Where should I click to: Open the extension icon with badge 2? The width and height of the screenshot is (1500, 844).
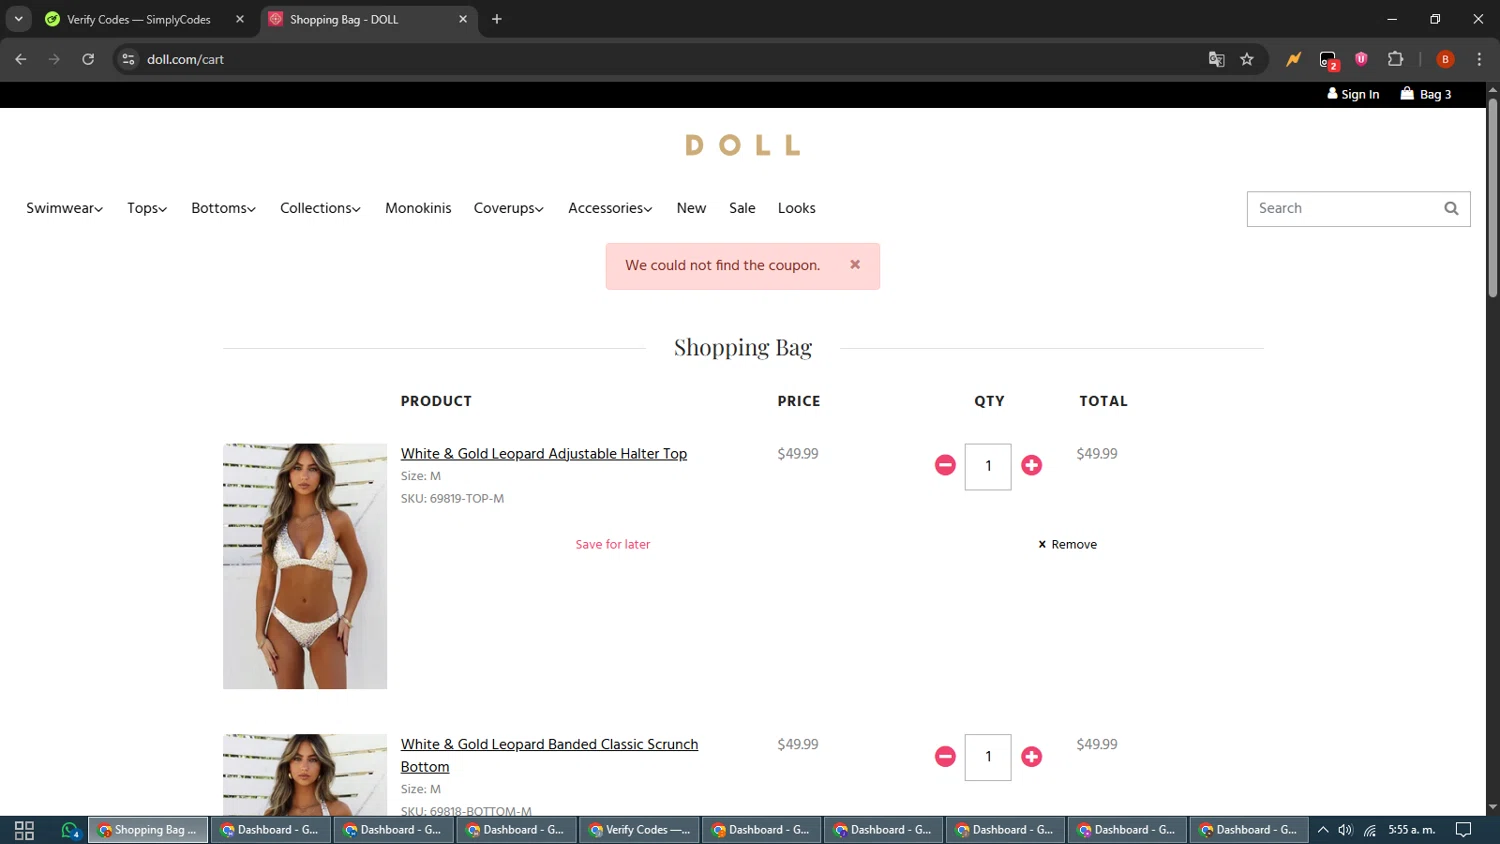1328,60
